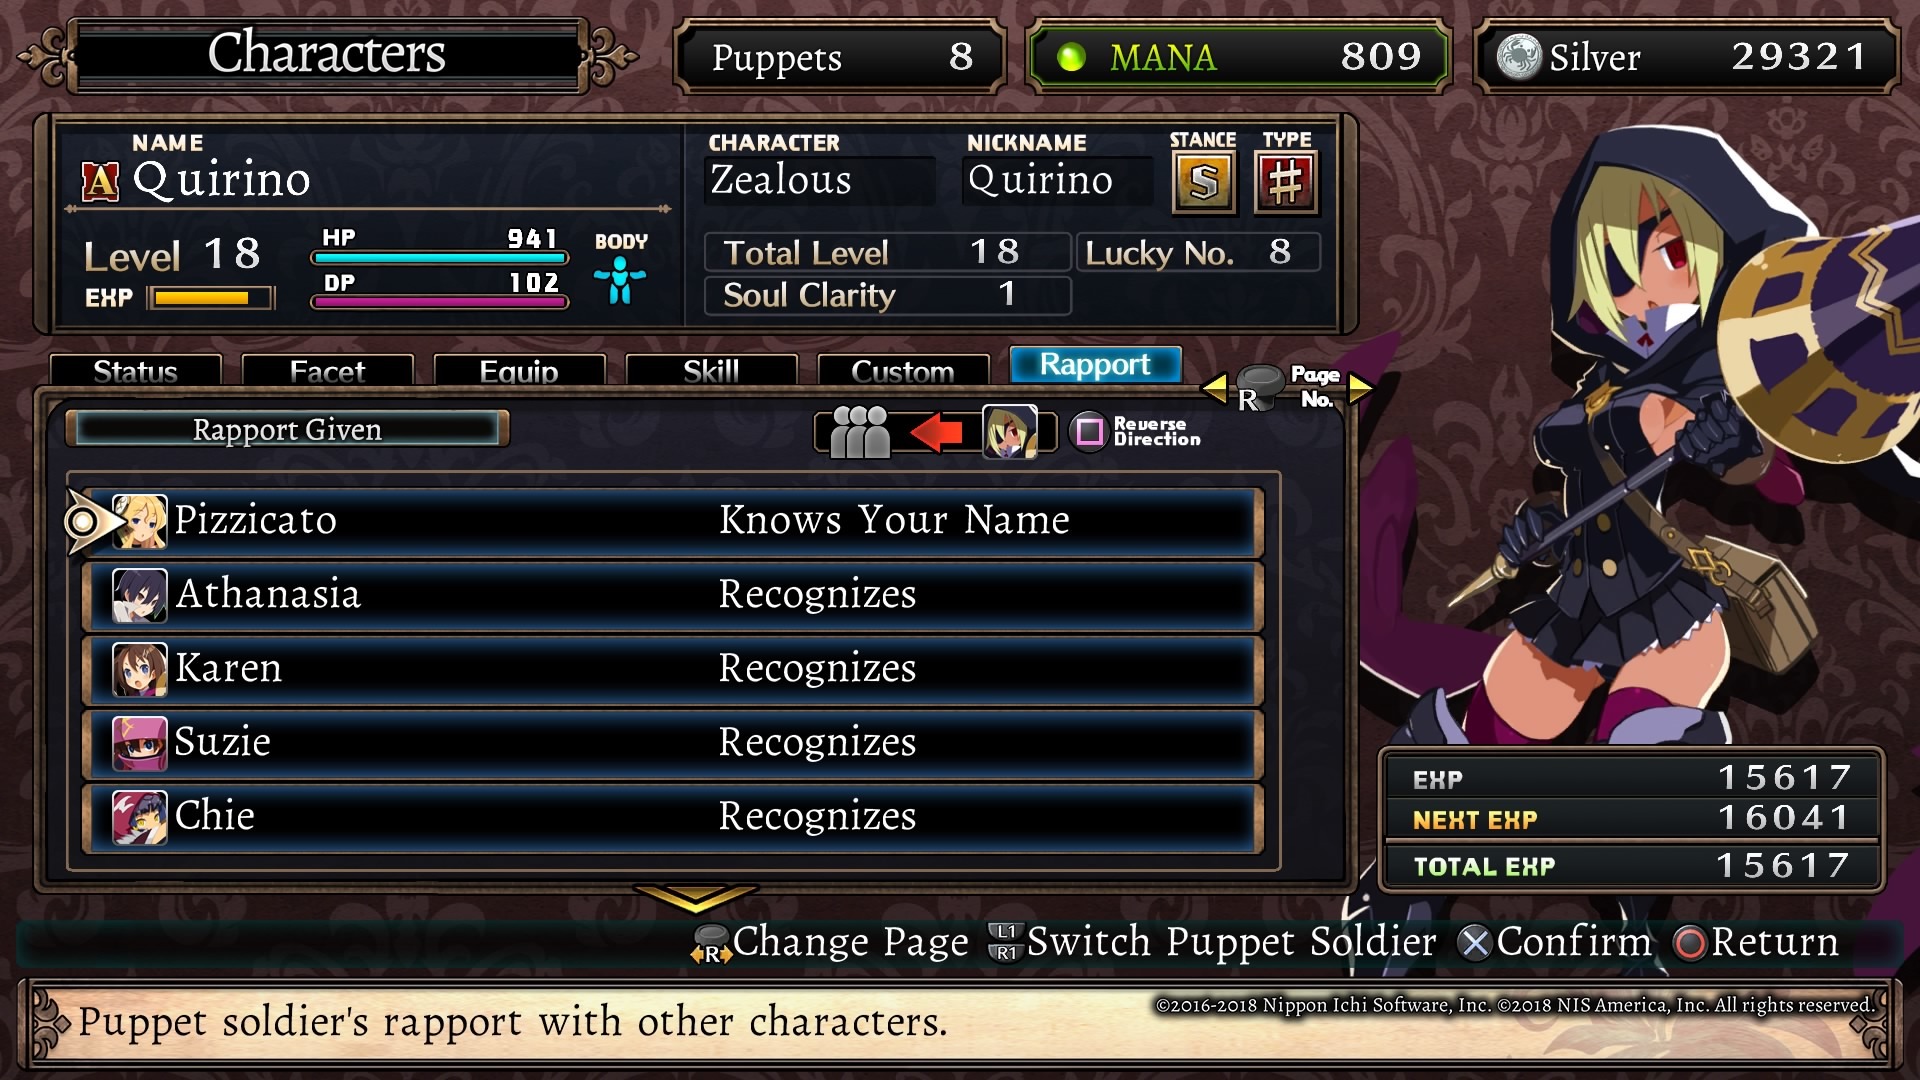Open the Equip tab
Image resolution: width=1920 pixels, height=1080 pixels.
pyautogui.click(x=519, y=370)
